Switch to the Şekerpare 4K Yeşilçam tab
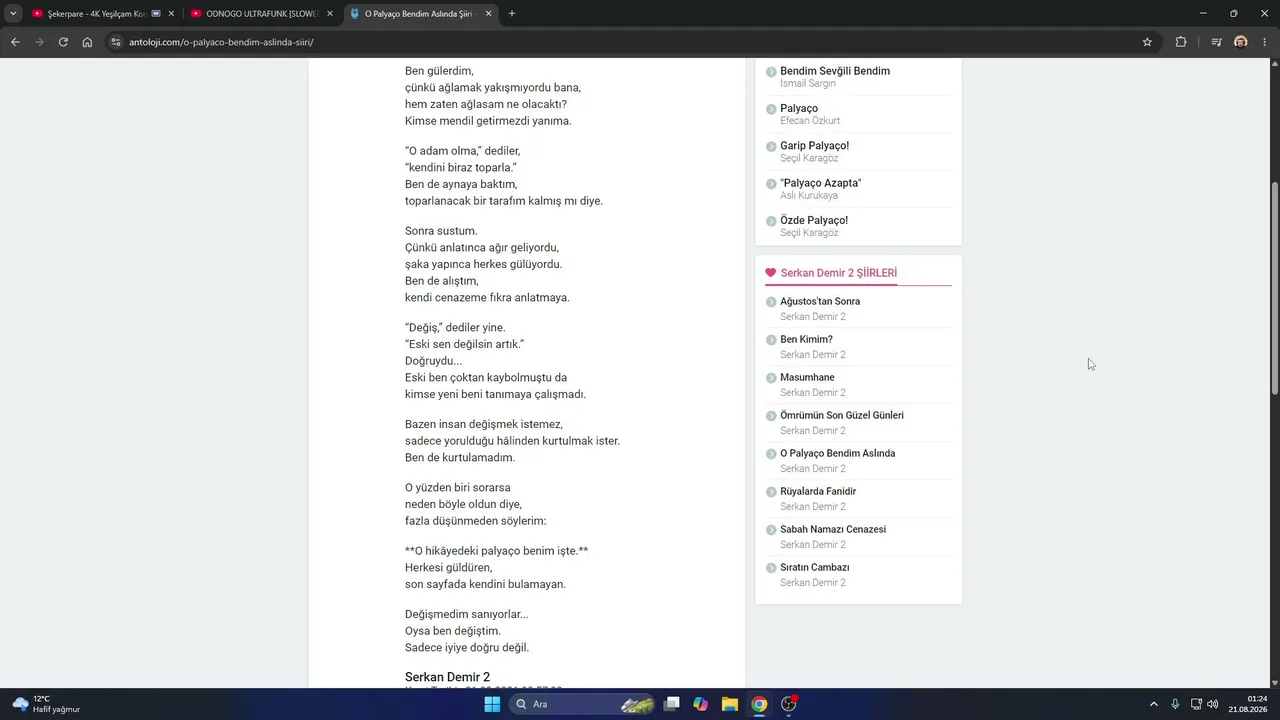The height and width of the screenshot is (720, 1280). click(97, 14)
